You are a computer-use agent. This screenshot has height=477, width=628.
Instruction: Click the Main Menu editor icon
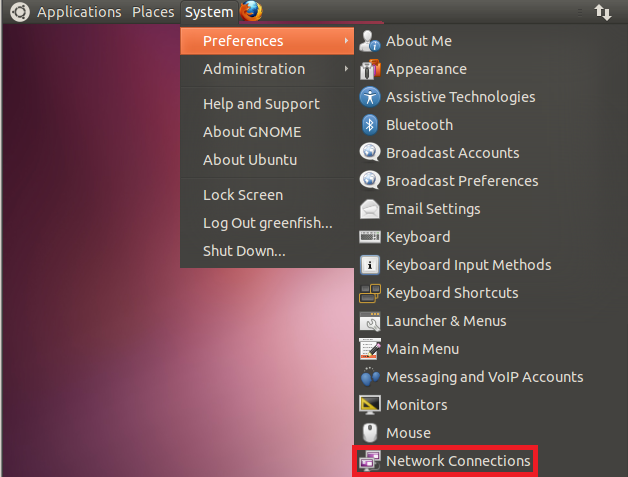369,349
